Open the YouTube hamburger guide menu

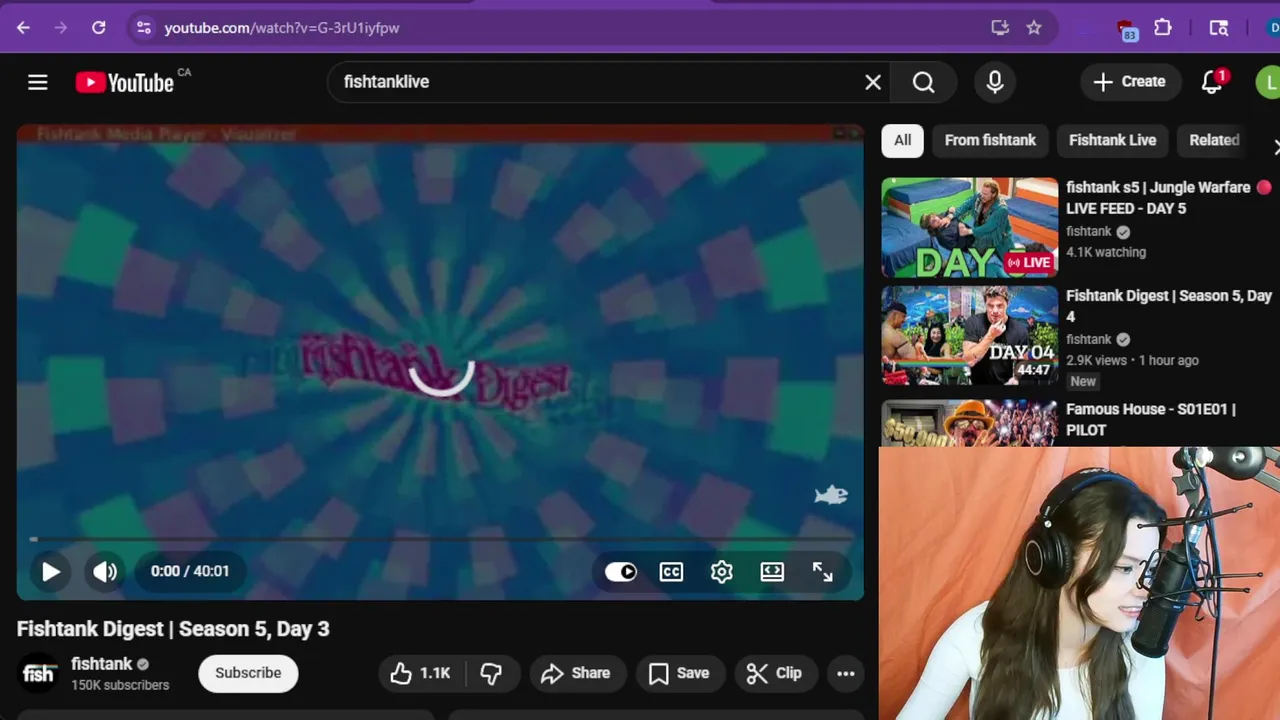click(x=38, y=82)
